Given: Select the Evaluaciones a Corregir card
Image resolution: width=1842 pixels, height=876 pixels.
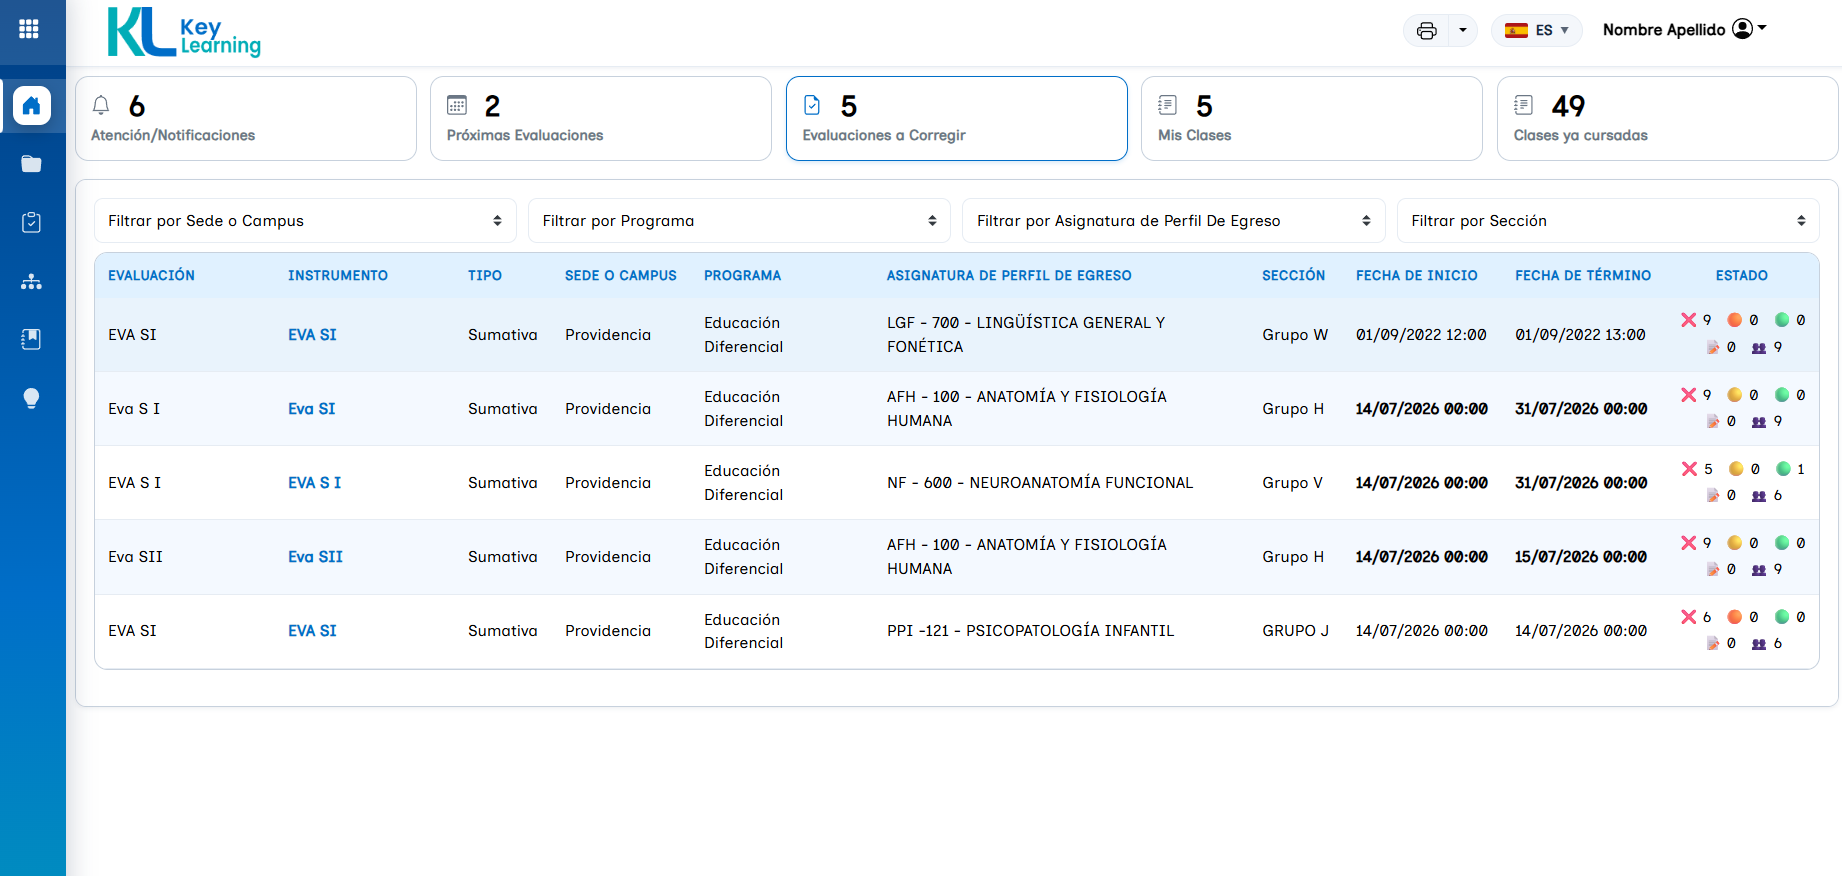Looking at the screenshot, I should [957, 118].
